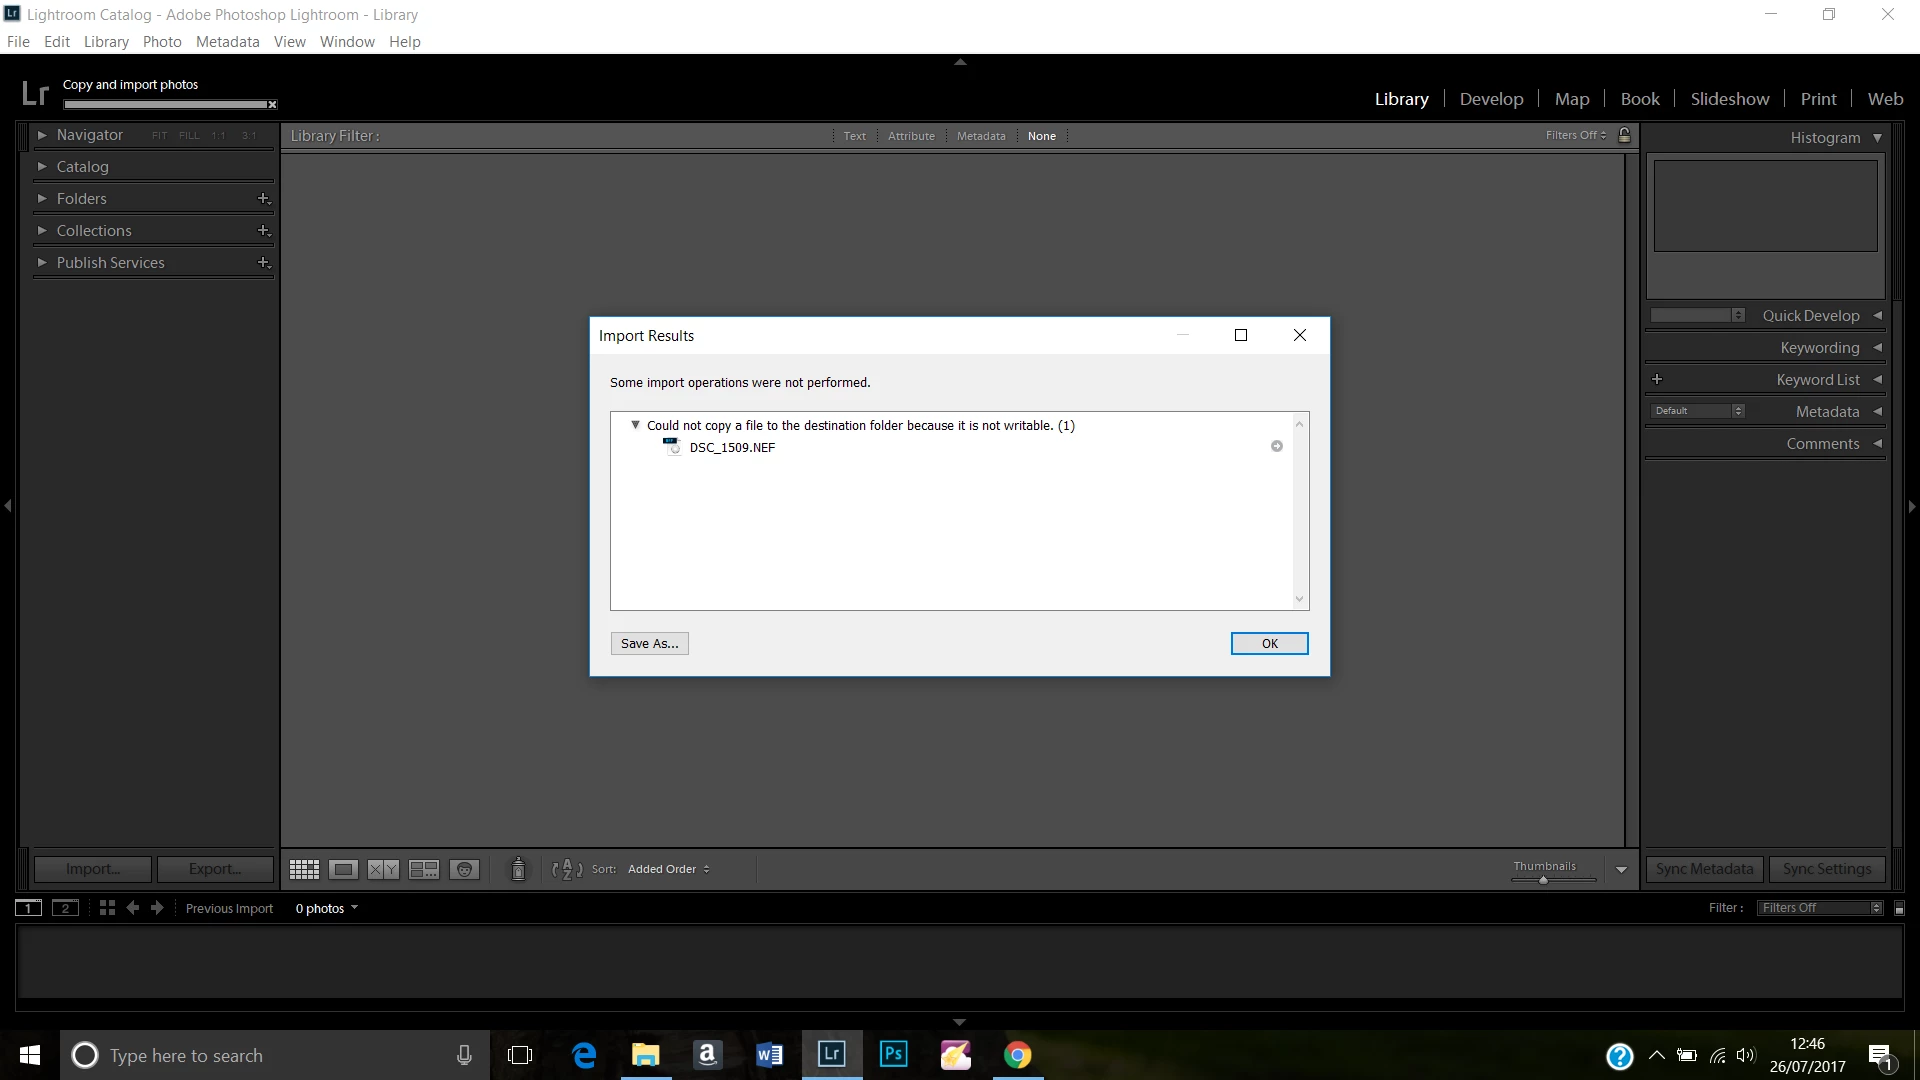This screenshot has width=1920, height=1080.
Task: Cancel import via progress bar X
Action: [x=272, y=104]
